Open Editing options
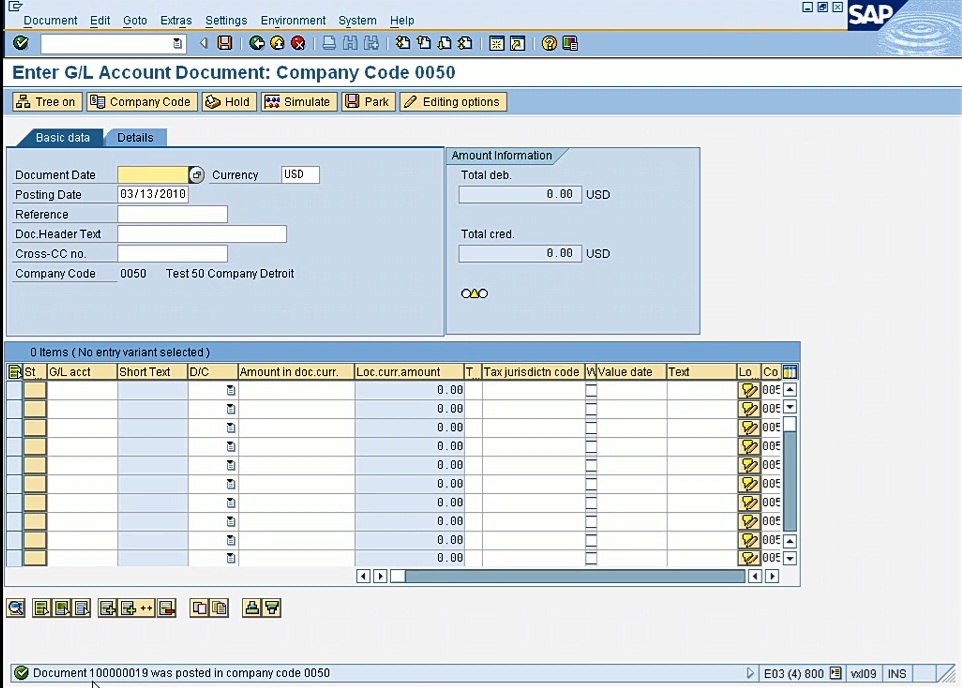This screenshot has height=688, width=962. pos(453,102)
